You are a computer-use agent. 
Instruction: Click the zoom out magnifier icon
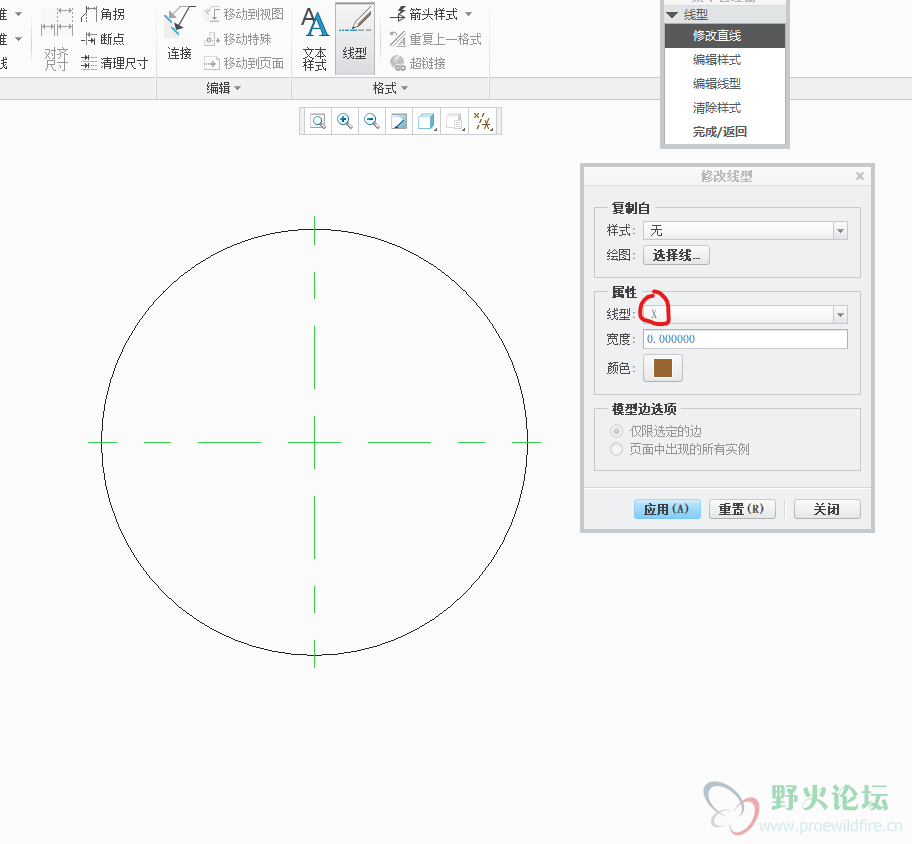click(372, 121)
